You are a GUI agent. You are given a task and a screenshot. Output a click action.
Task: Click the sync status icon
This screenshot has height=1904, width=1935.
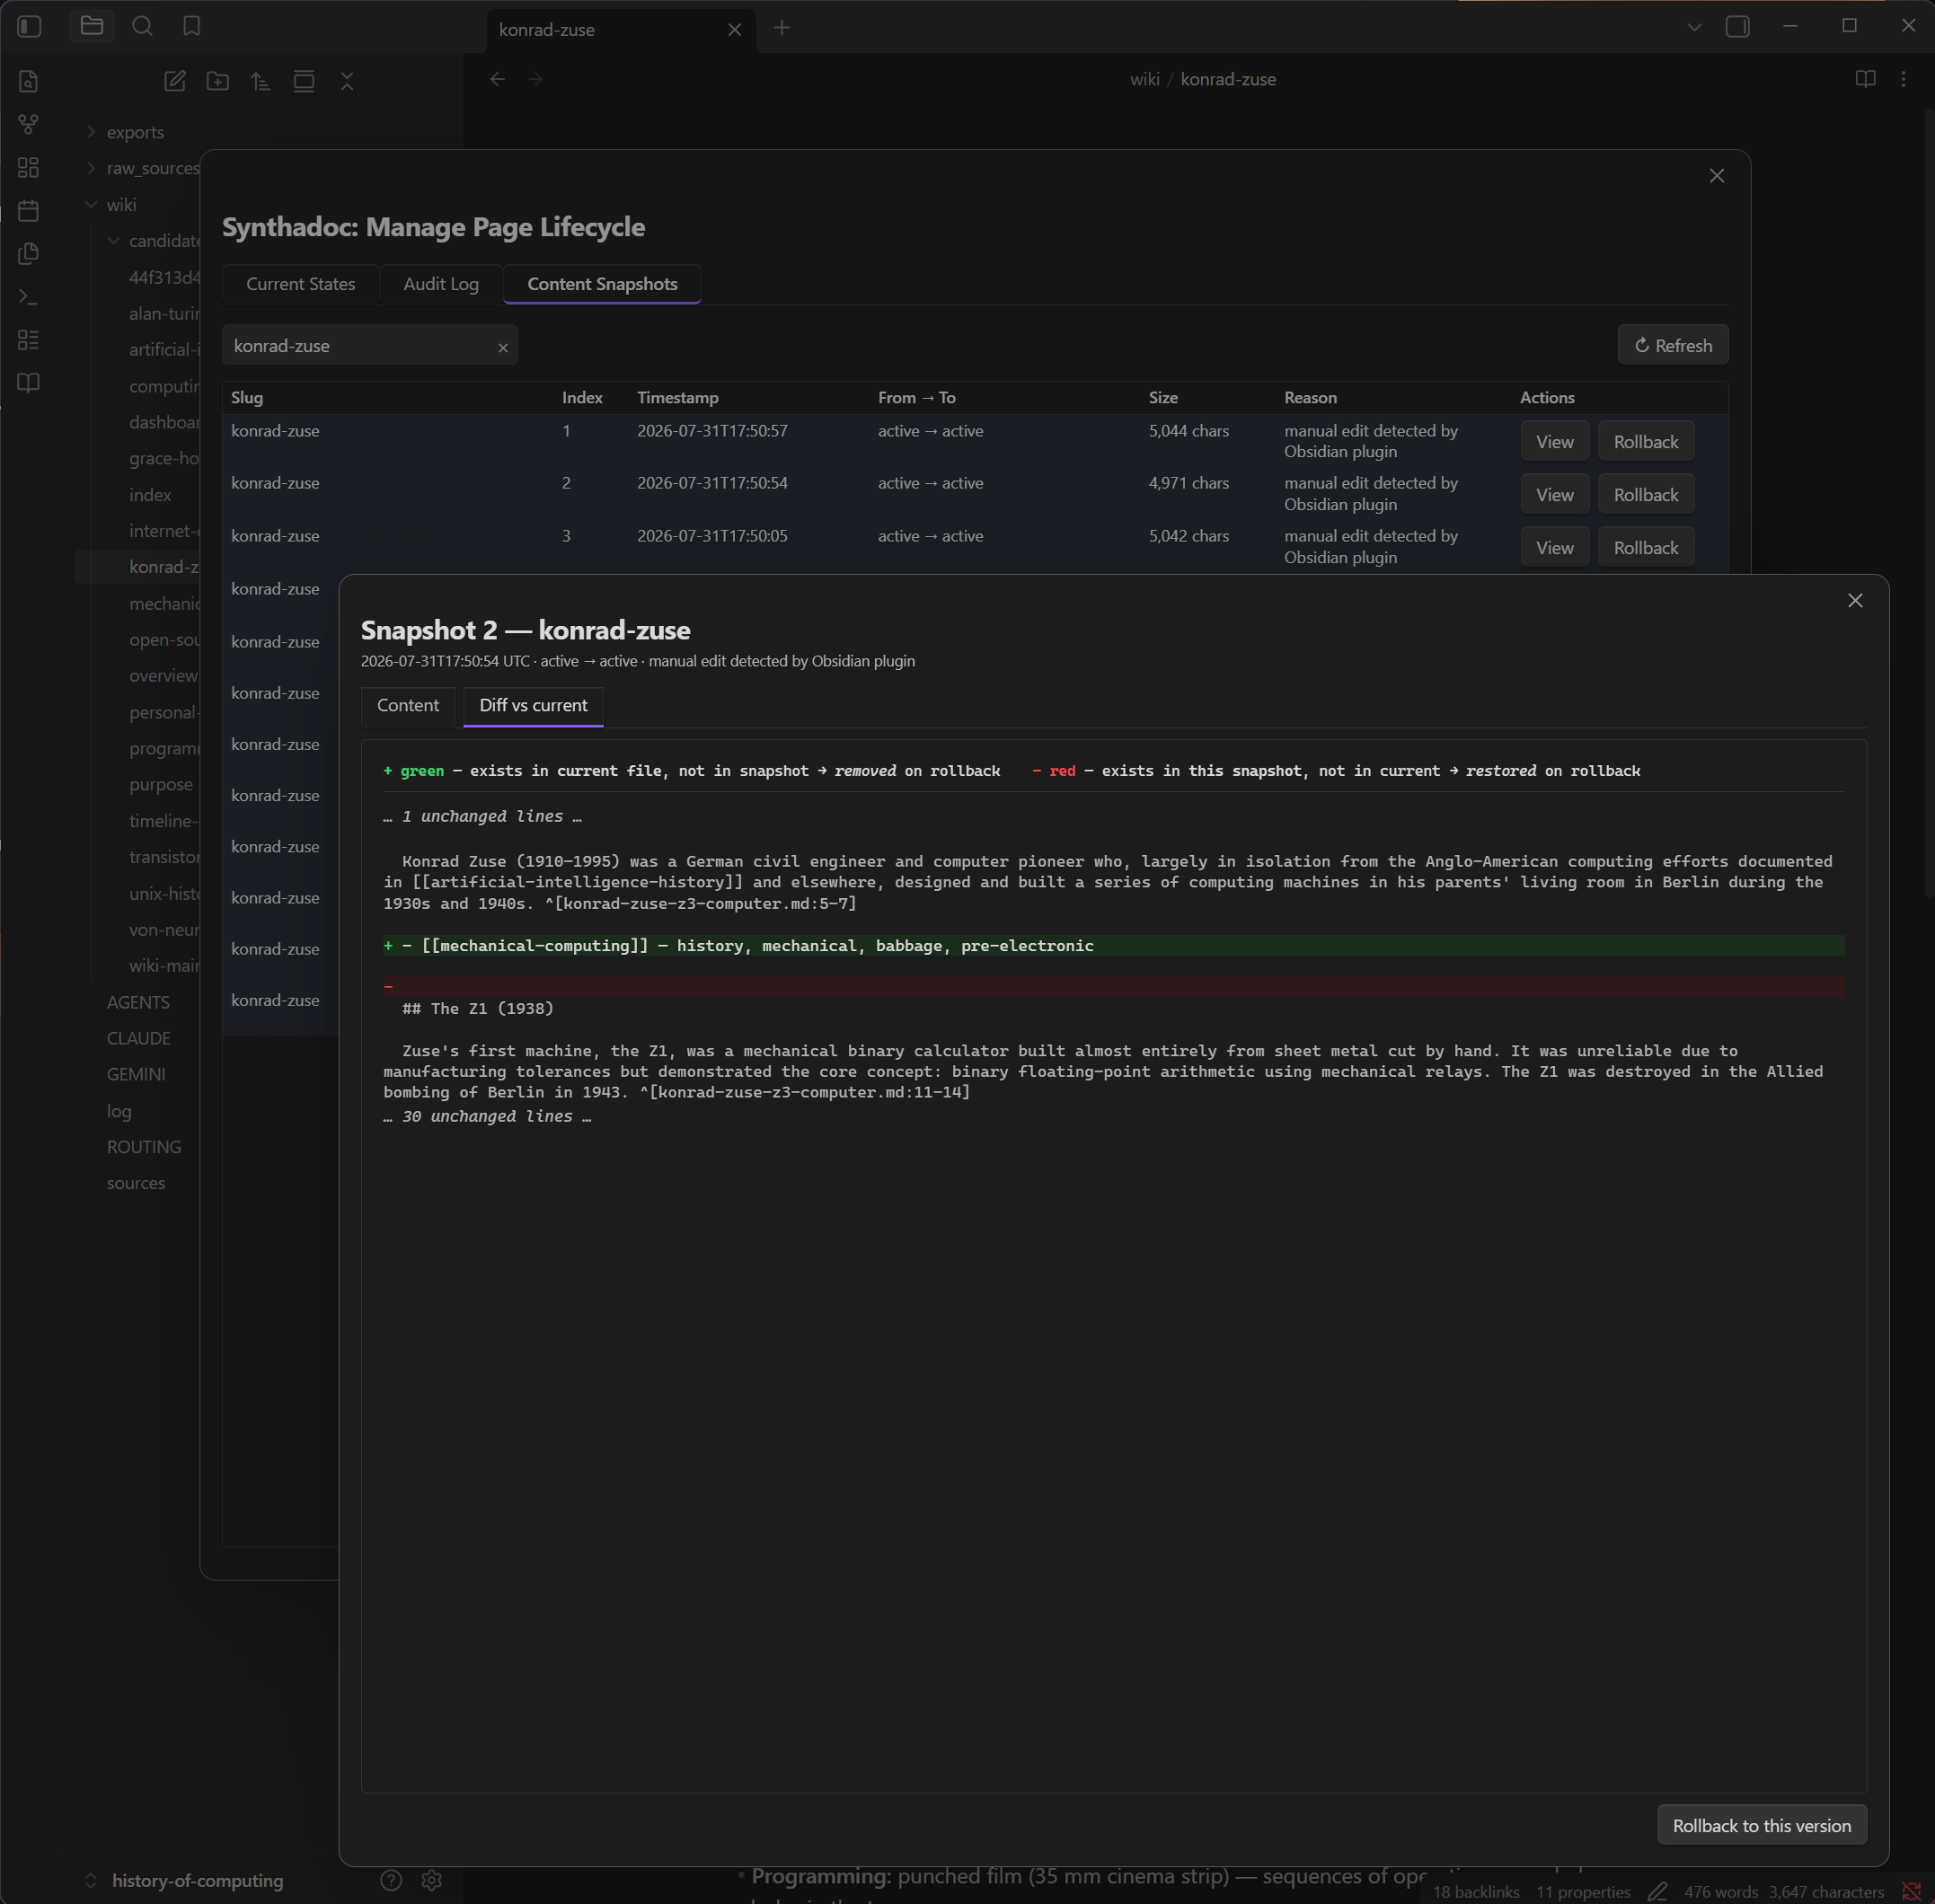coord(1912,1891)
